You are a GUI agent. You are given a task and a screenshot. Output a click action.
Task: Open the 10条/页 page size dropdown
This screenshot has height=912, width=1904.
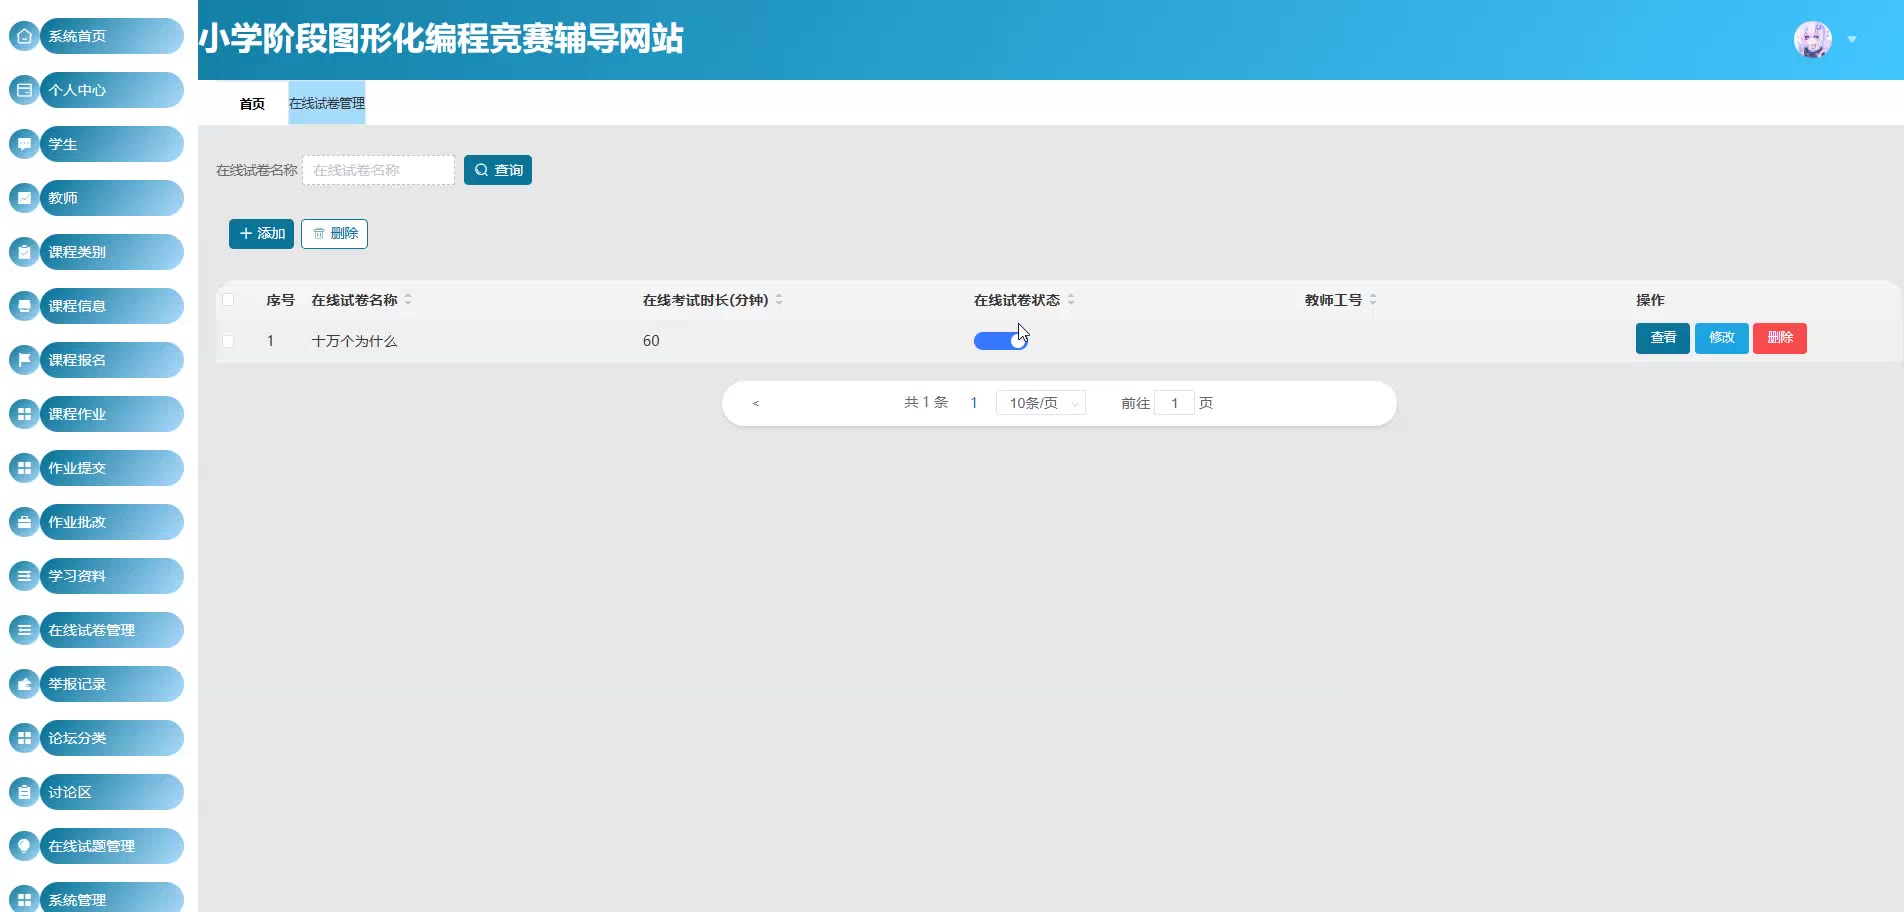1040,403
